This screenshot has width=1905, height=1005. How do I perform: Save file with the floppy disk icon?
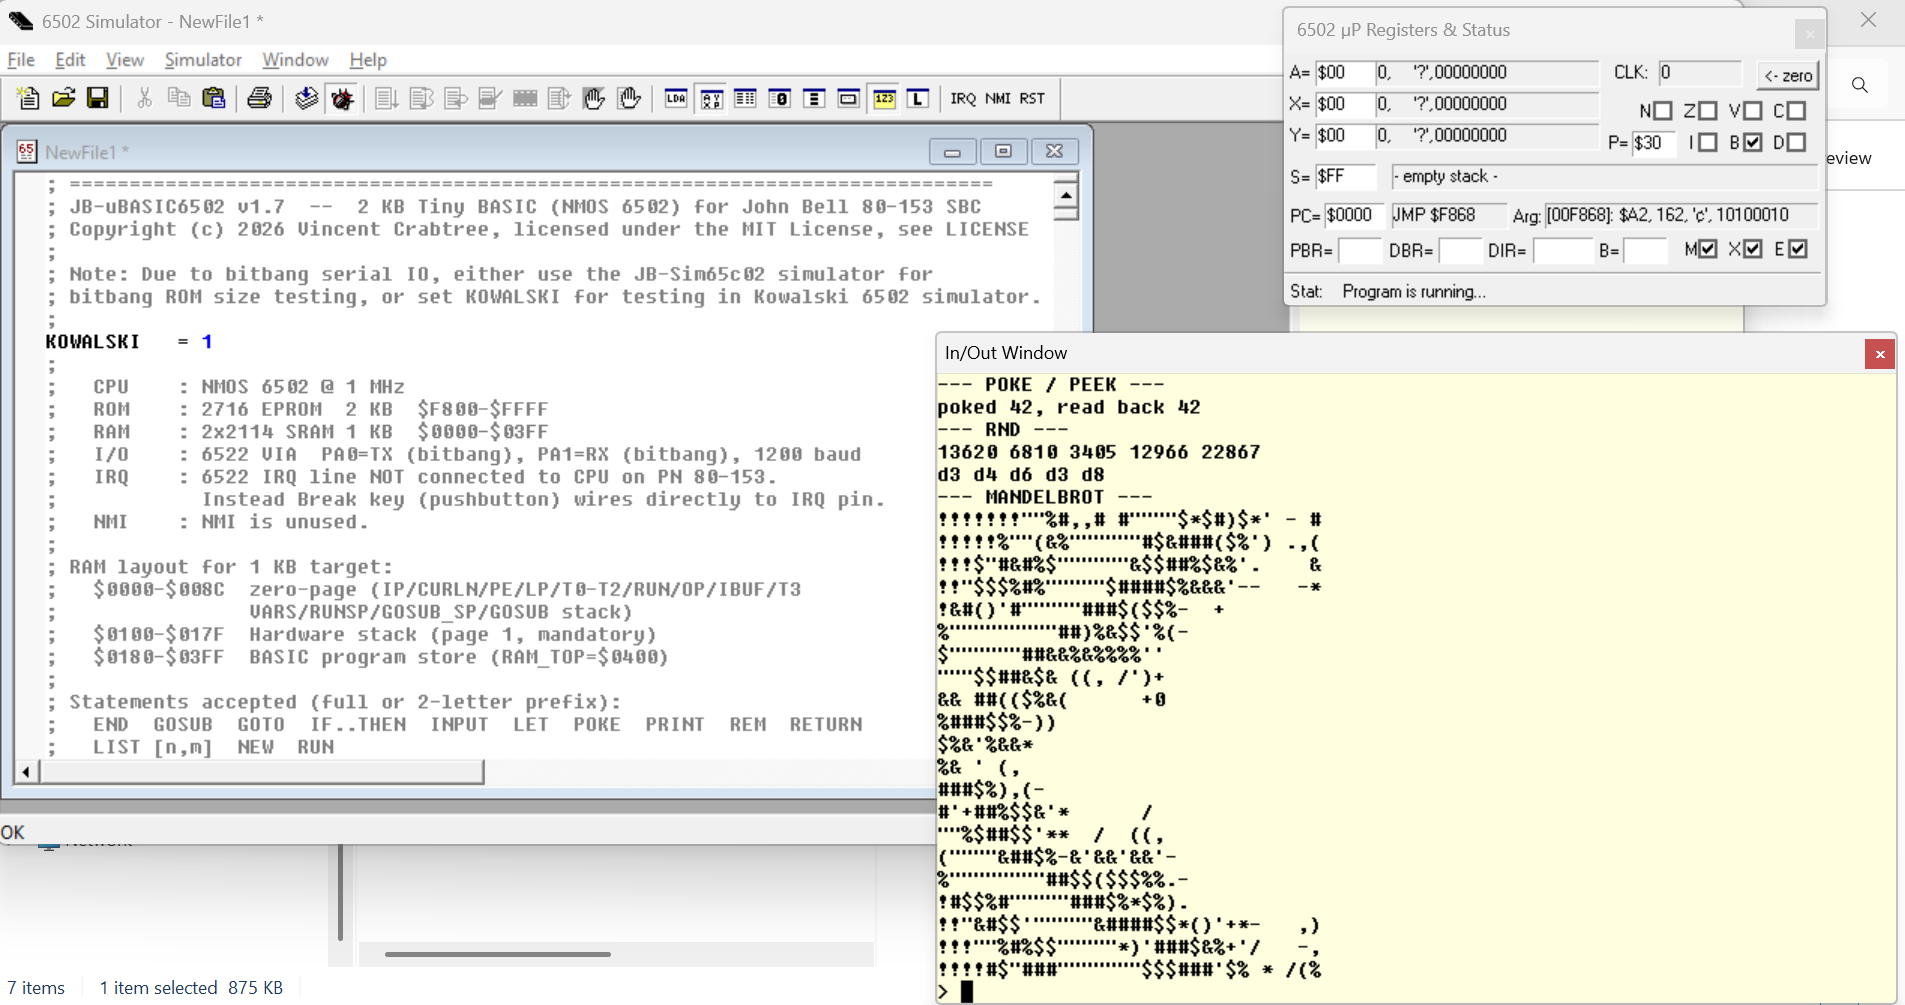[x=97, y=98]
